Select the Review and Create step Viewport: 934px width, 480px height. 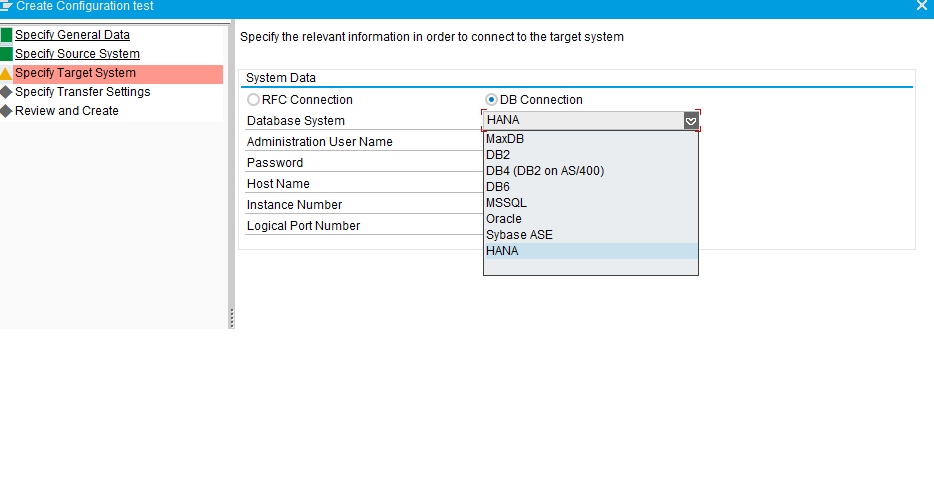[67, 111]
